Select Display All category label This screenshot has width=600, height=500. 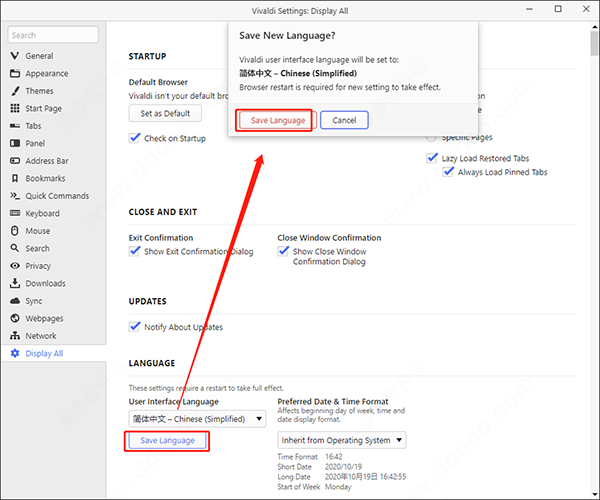pos(44,353)
